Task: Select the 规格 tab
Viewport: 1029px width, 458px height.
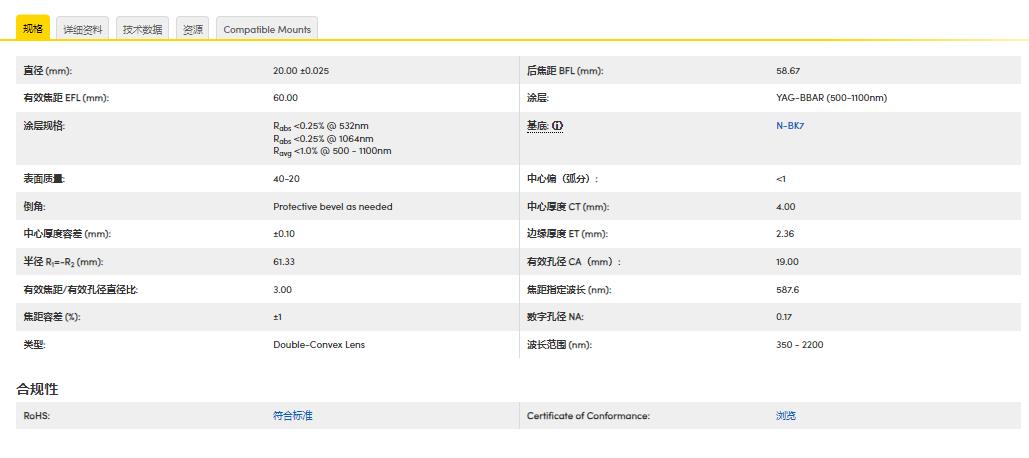Action: (x=33, y=29)
